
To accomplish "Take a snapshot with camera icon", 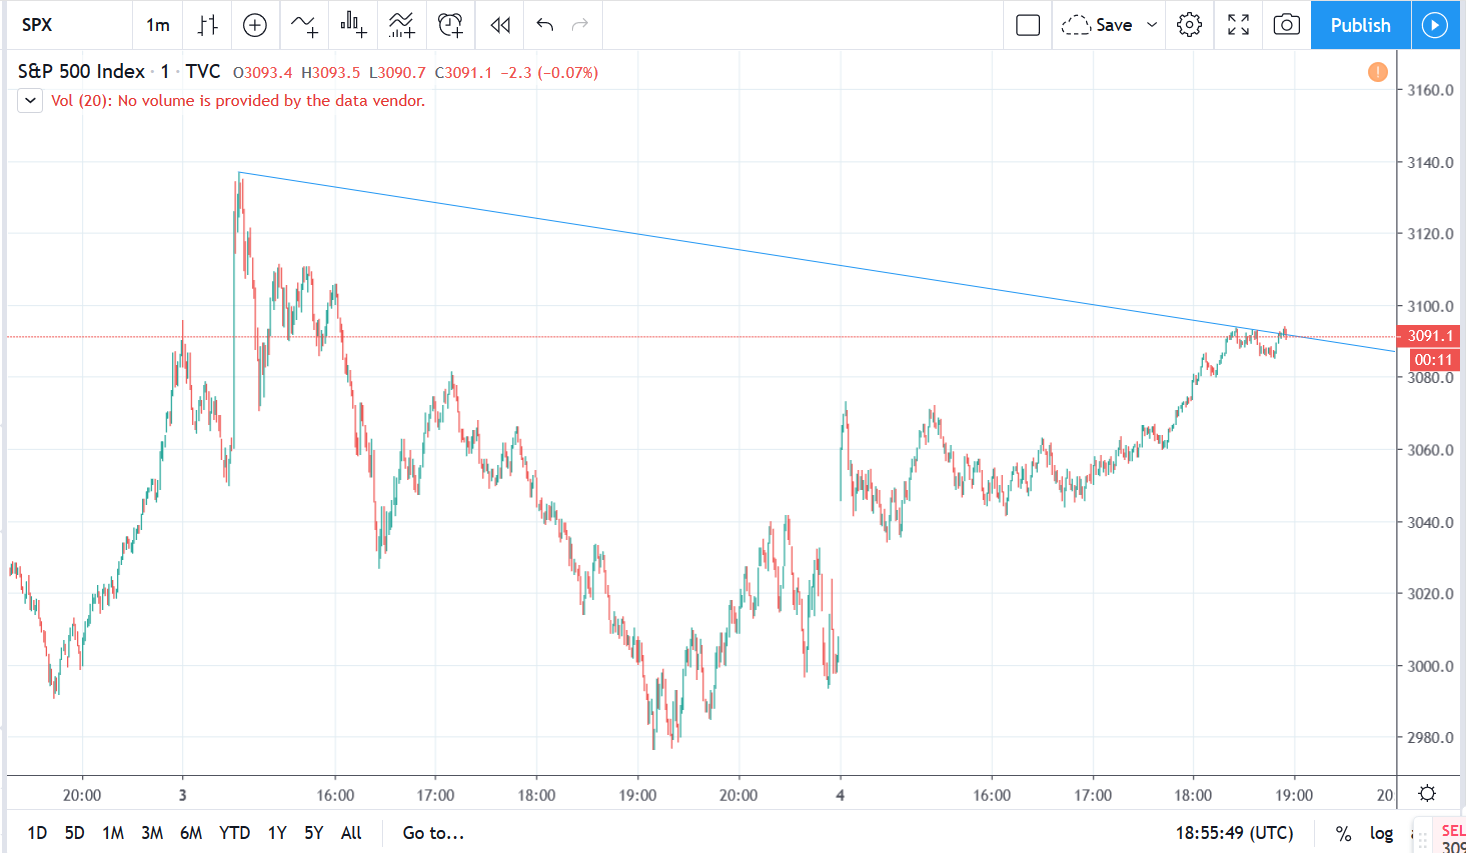I will click(x=1286, y=25).
